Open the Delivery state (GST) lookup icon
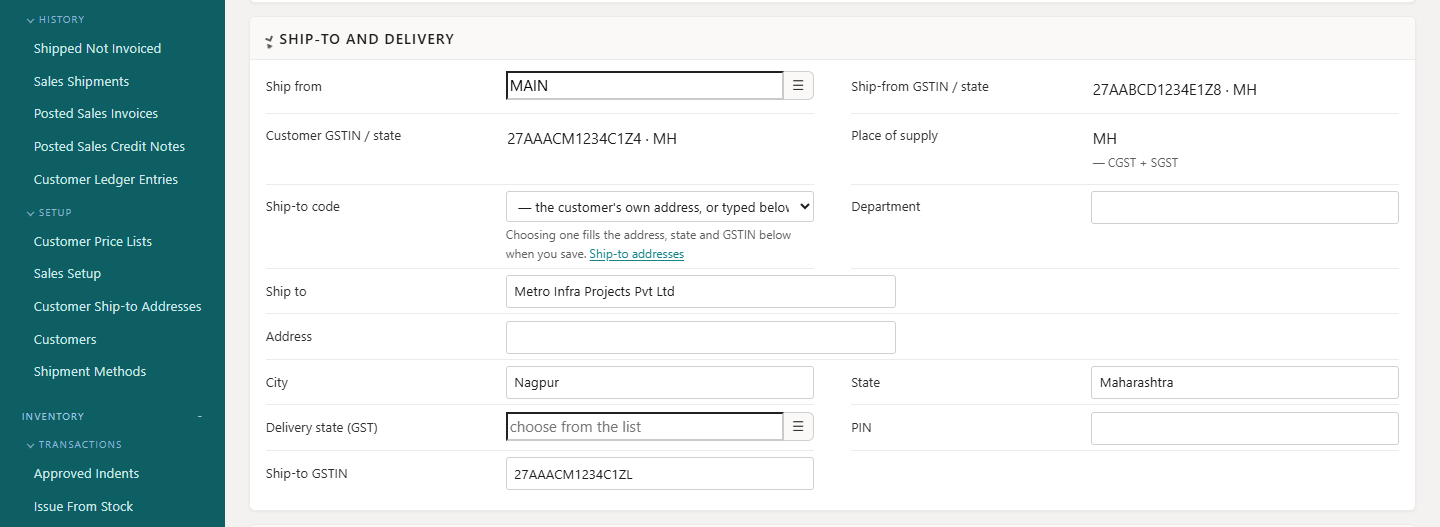This screenshot has height=527, width=1440. (x=798, y=427)
